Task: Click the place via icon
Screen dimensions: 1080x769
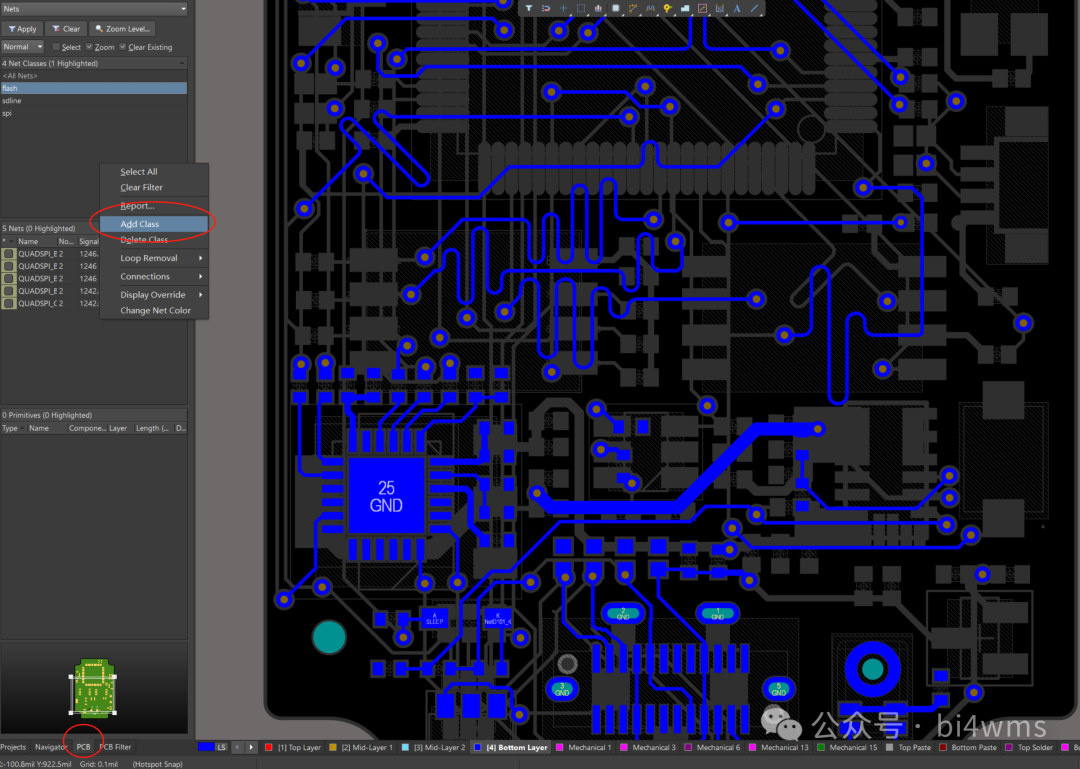Action: (667, 8)
